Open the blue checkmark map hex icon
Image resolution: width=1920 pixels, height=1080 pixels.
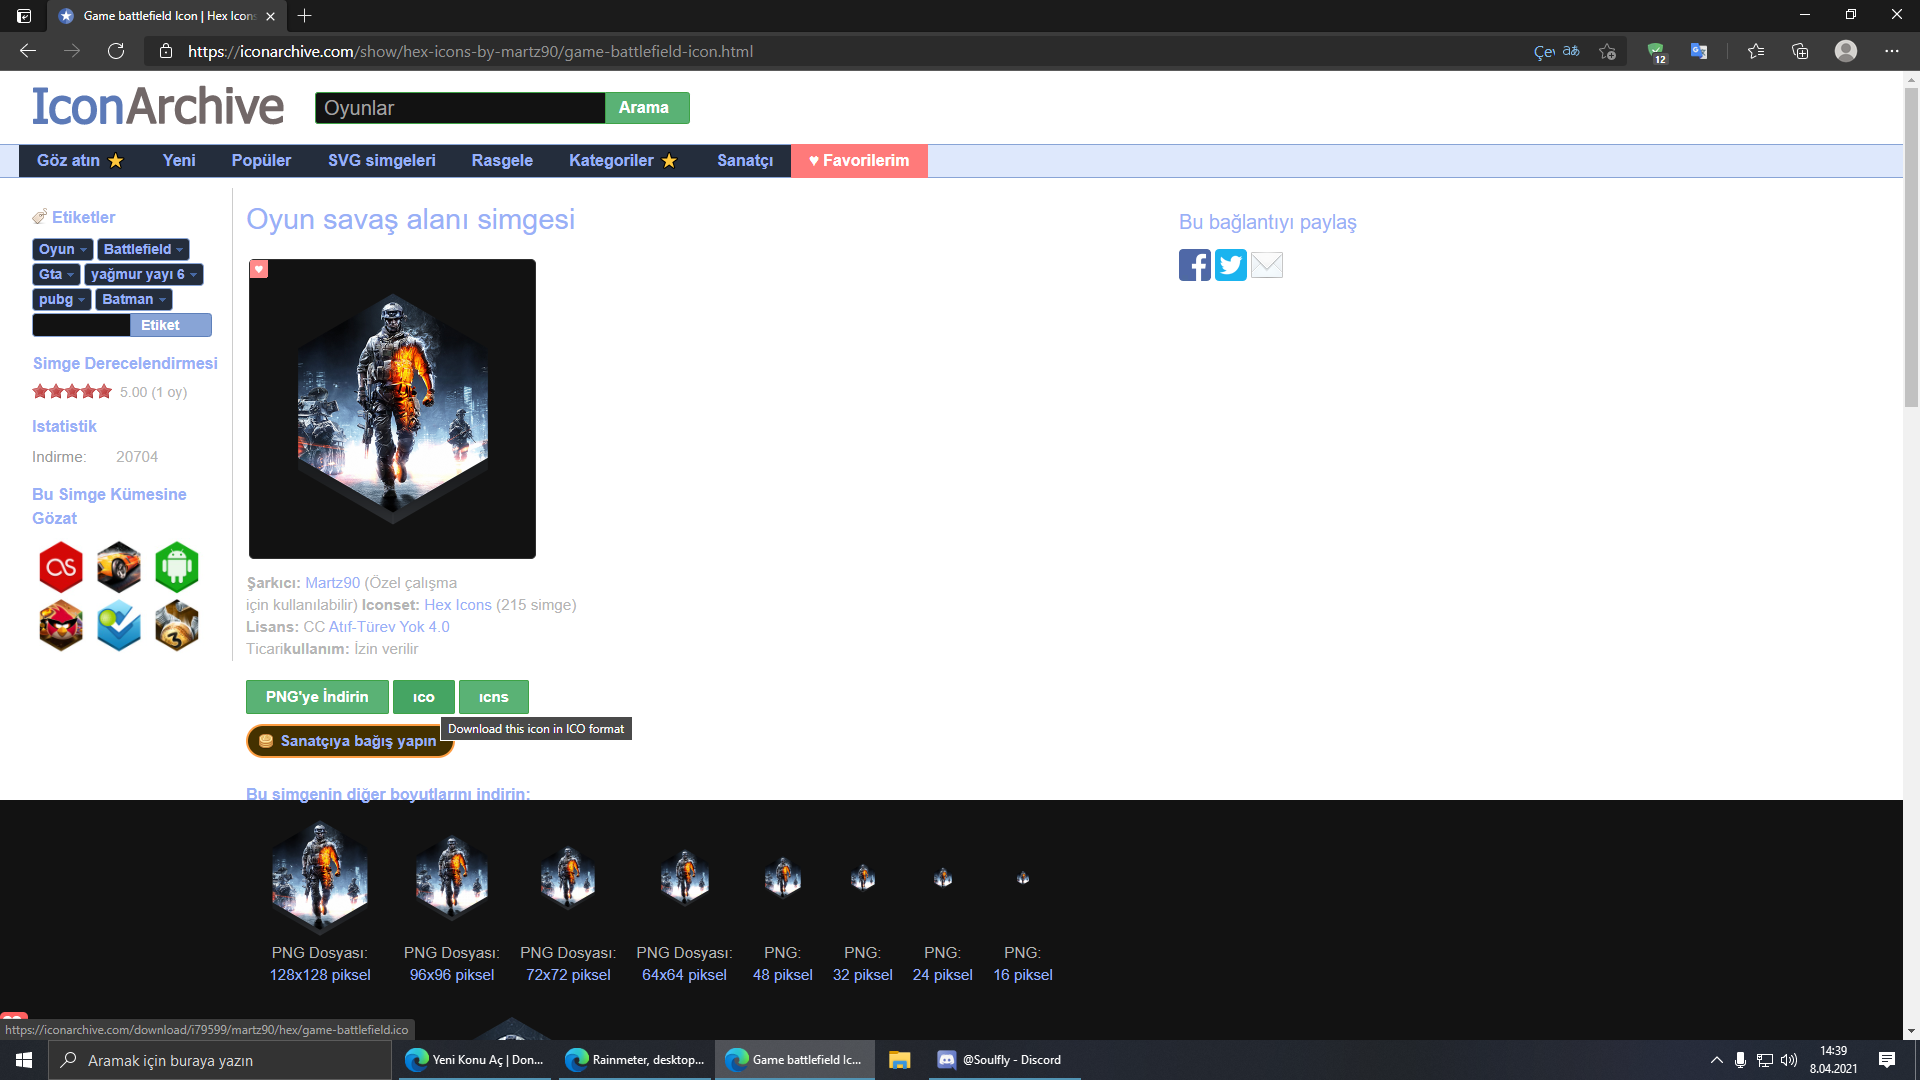(x=119, y=625)
